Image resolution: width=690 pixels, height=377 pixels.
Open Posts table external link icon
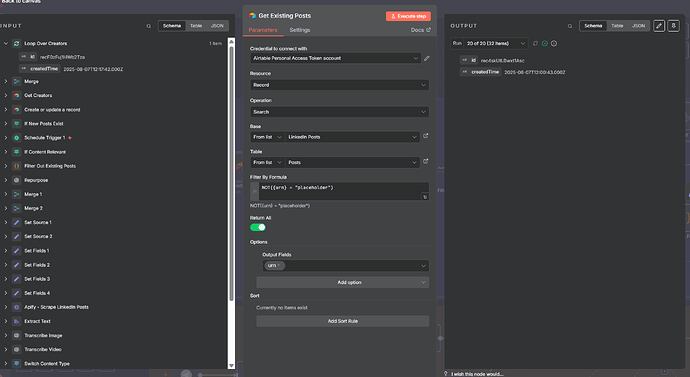coord(426,162)
